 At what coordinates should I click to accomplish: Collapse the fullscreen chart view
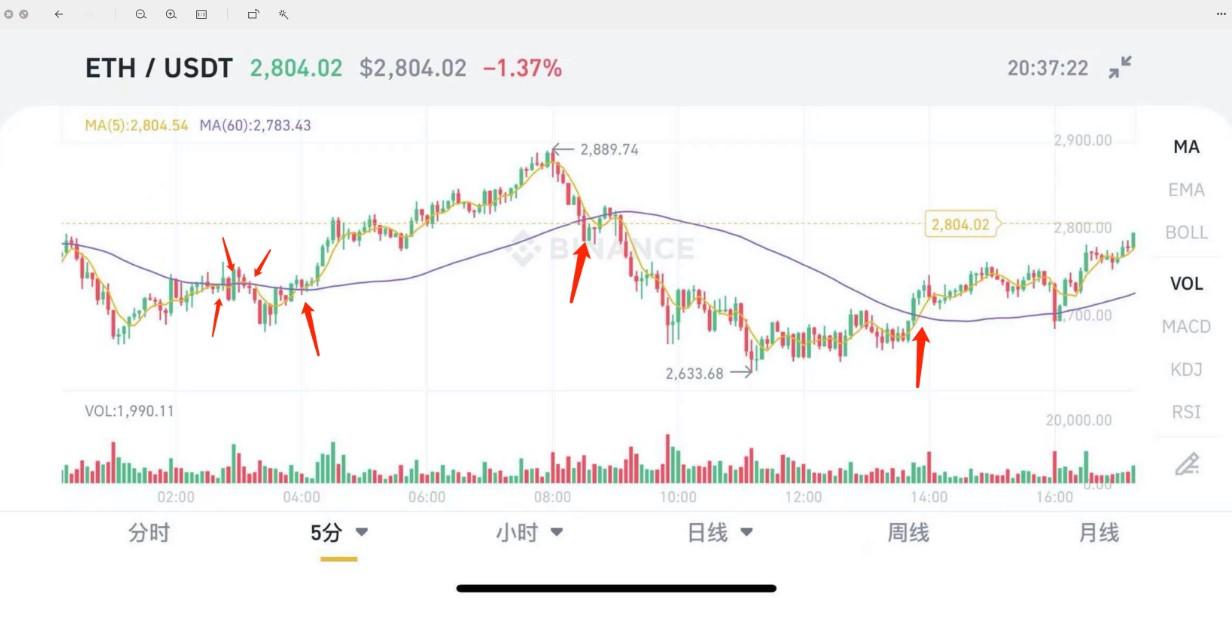1120,68
